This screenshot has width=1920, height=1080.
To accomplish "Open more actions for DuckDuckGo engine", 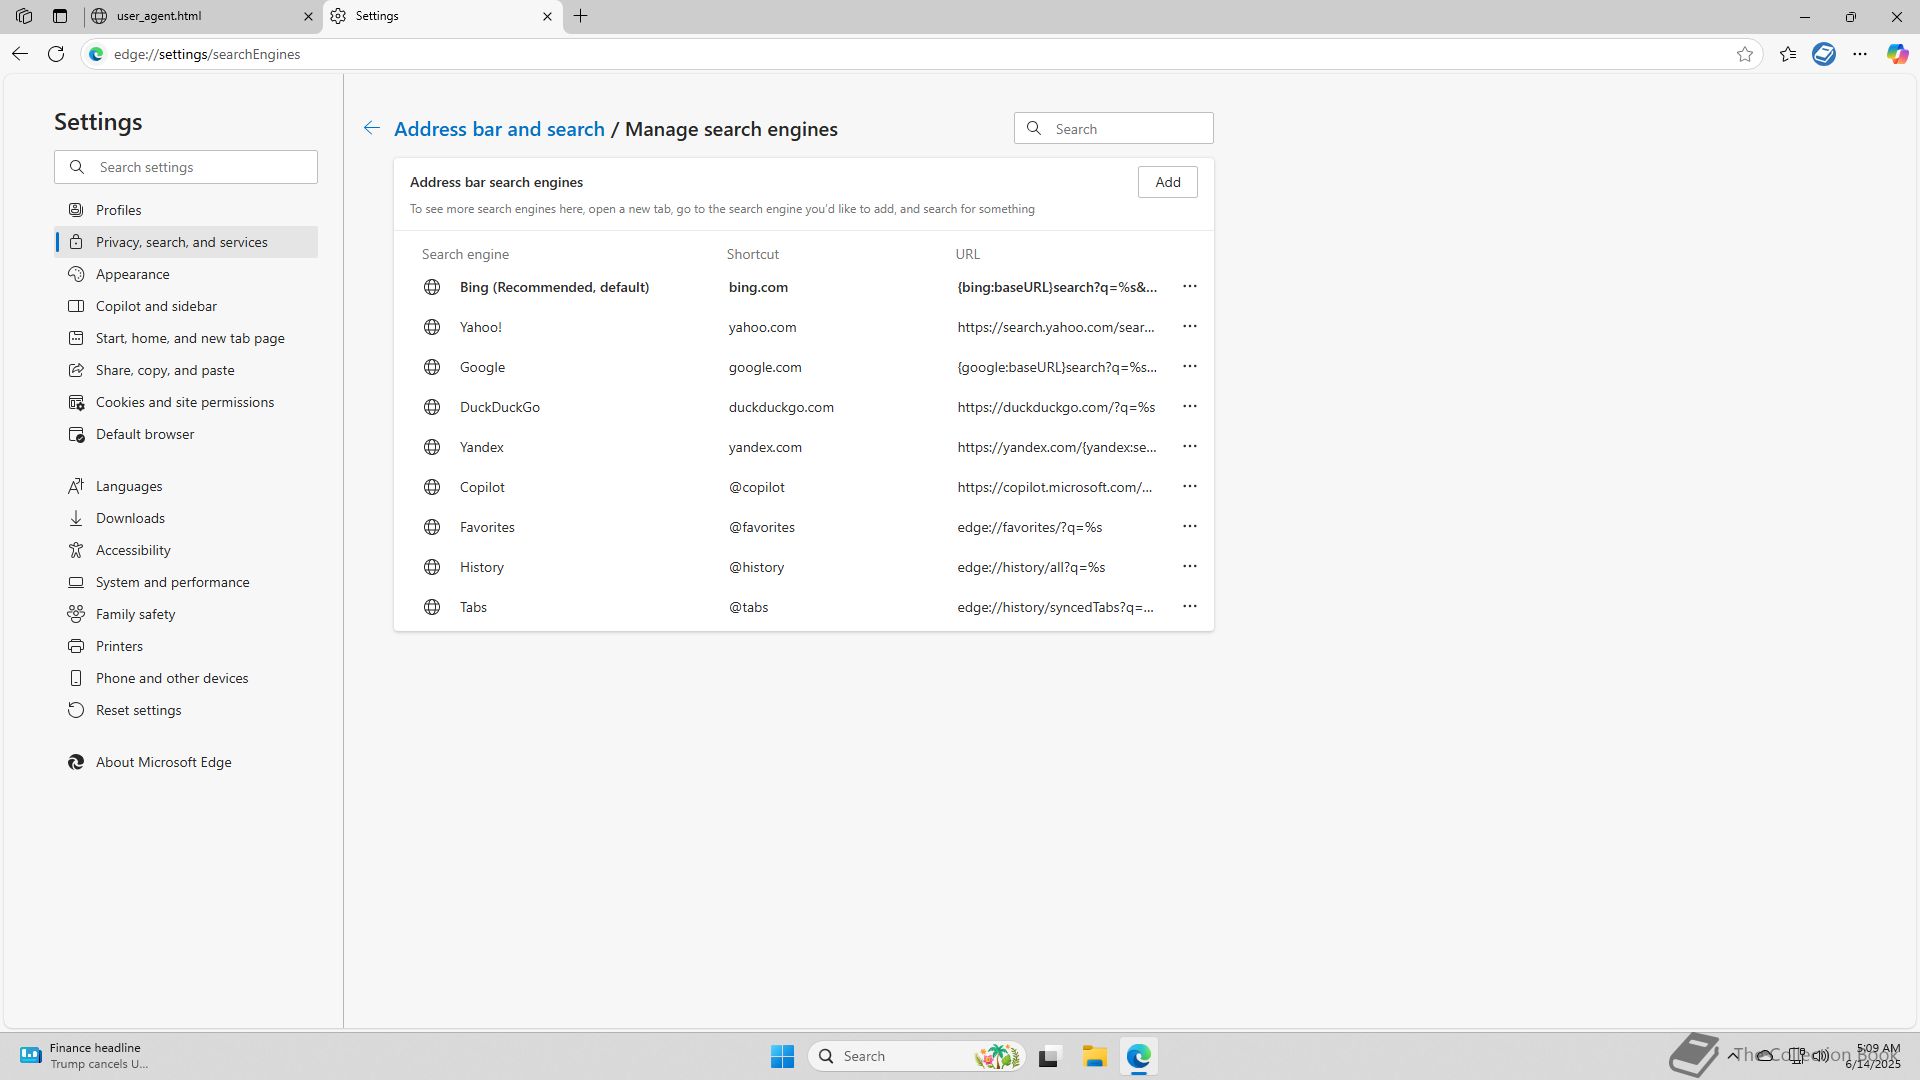I will (1189, 407).
